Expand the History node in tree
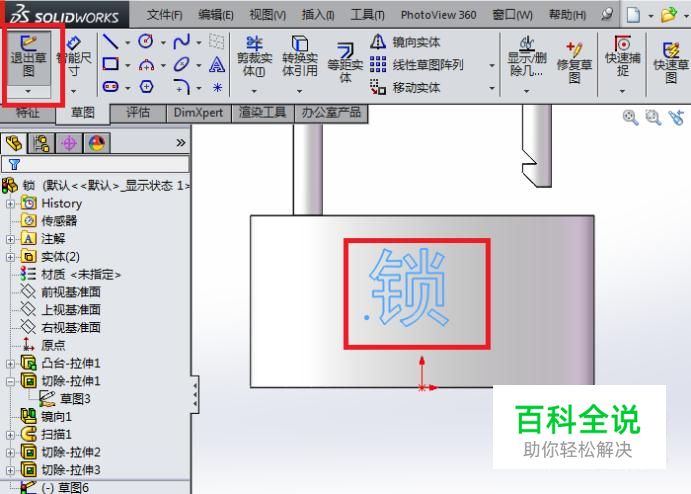691x494 pixels. click(x=10, y=204)
